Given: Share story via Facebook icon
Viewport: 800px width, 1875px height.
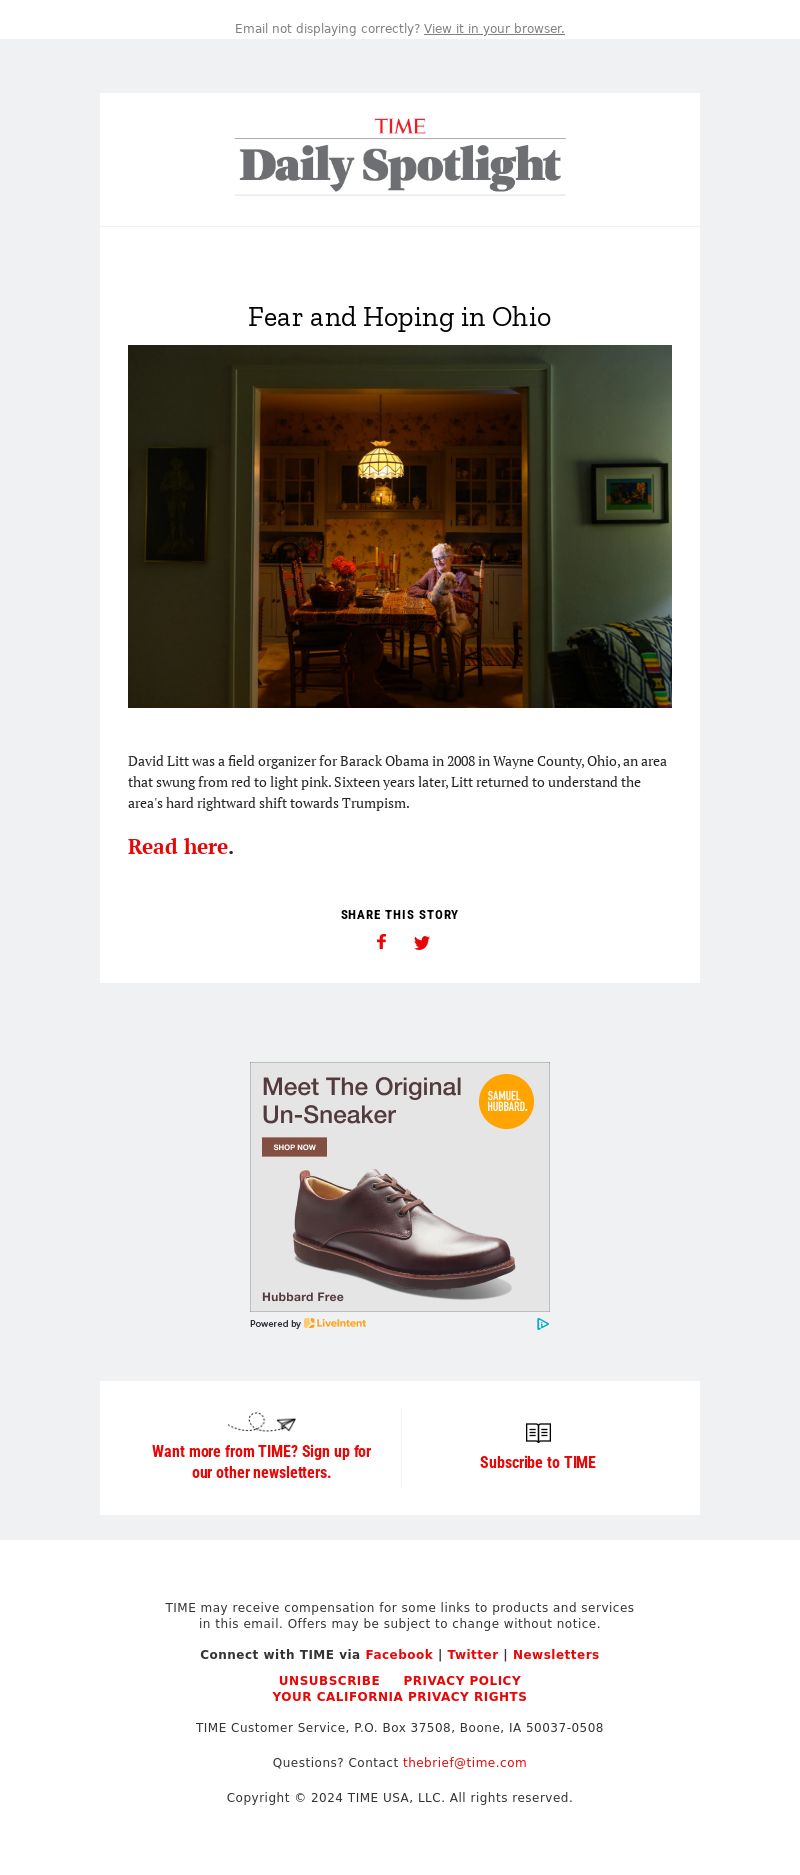Looking at the screenshot, I should [x=381, y=942].
